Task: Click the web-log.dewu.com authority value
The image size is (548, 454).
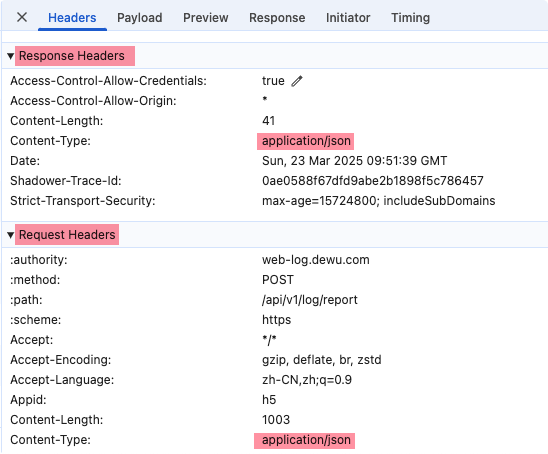Action: (x=316, y=260)
